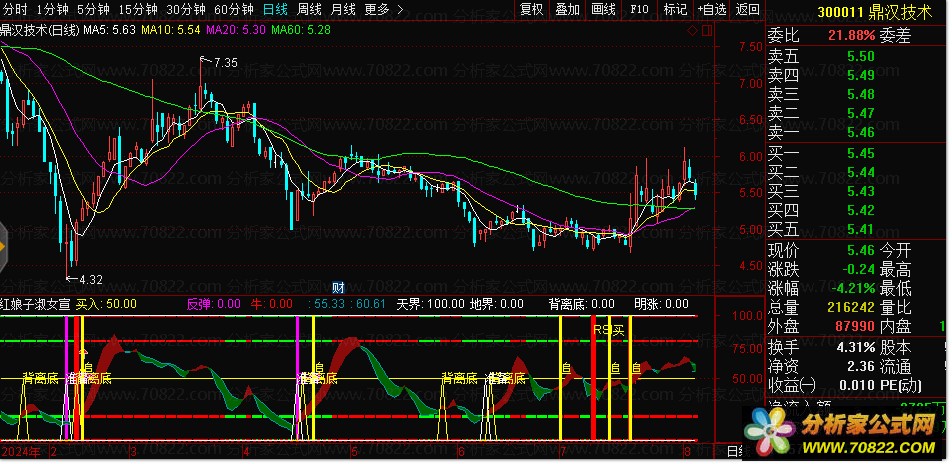Click the 卖四 5.49 order row
The width and height of the screenshot is (952, 464).
coord(856,75)
